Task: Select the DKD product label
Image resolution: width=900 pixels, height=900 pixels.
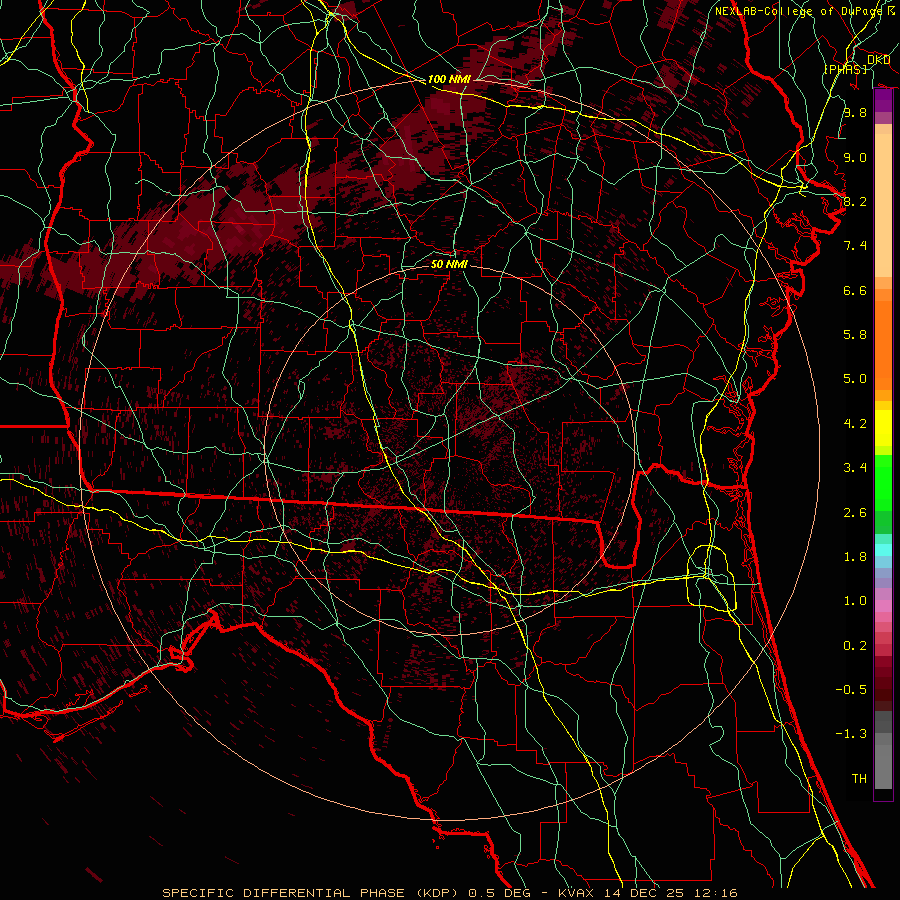Action: point(879,60)
